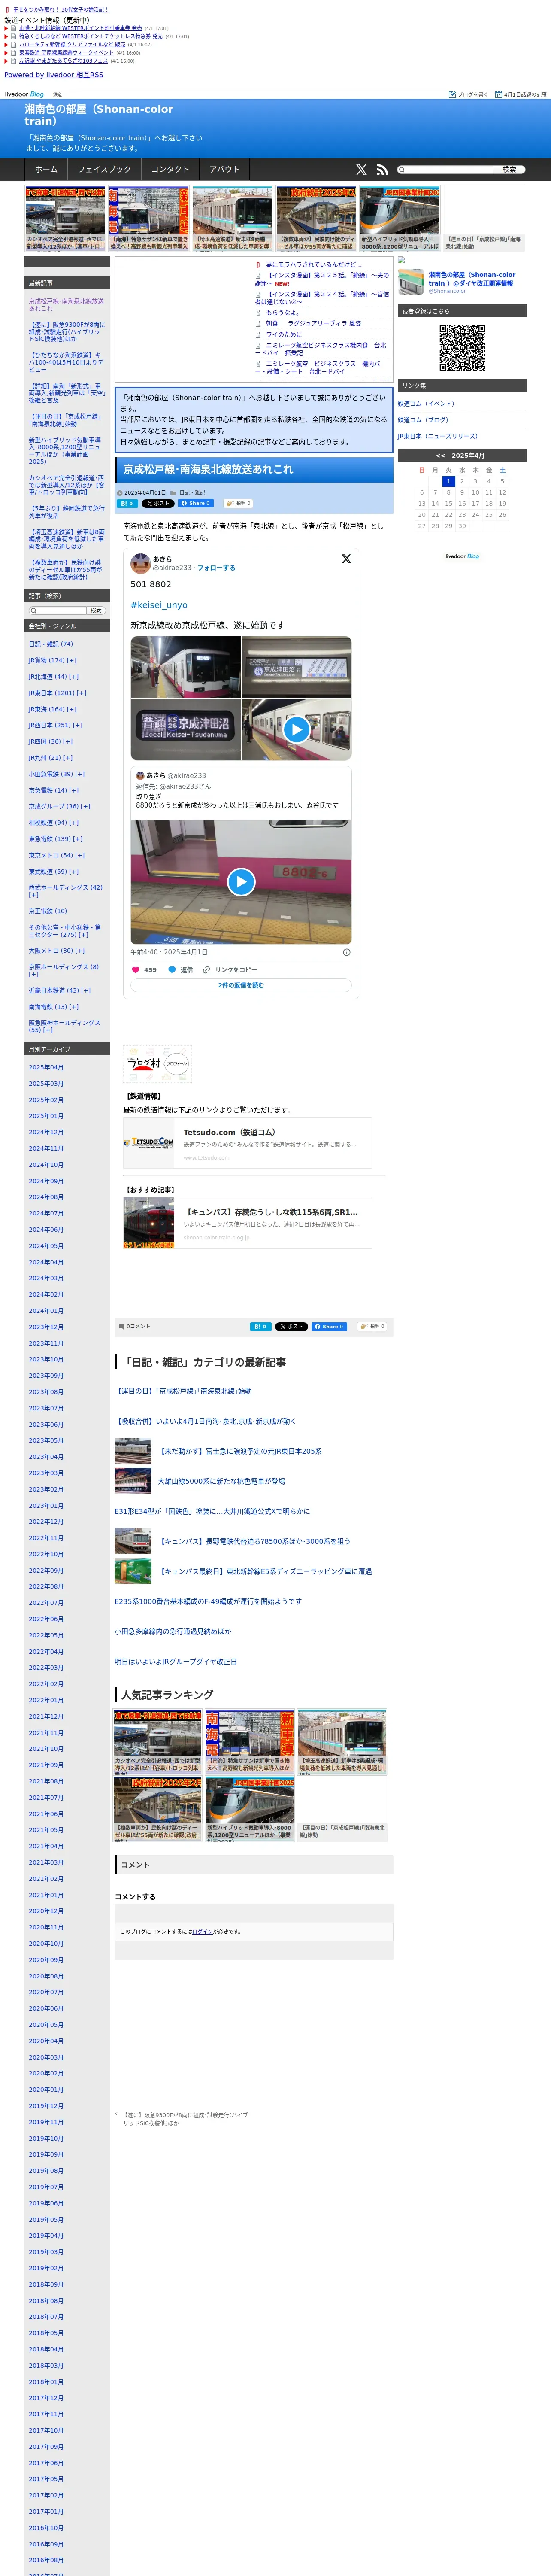Image resolution: width=551 pixels, height=2576 pixels.
Task: Open the ホーム tab in the navigation bar
Action: (46, 169)
